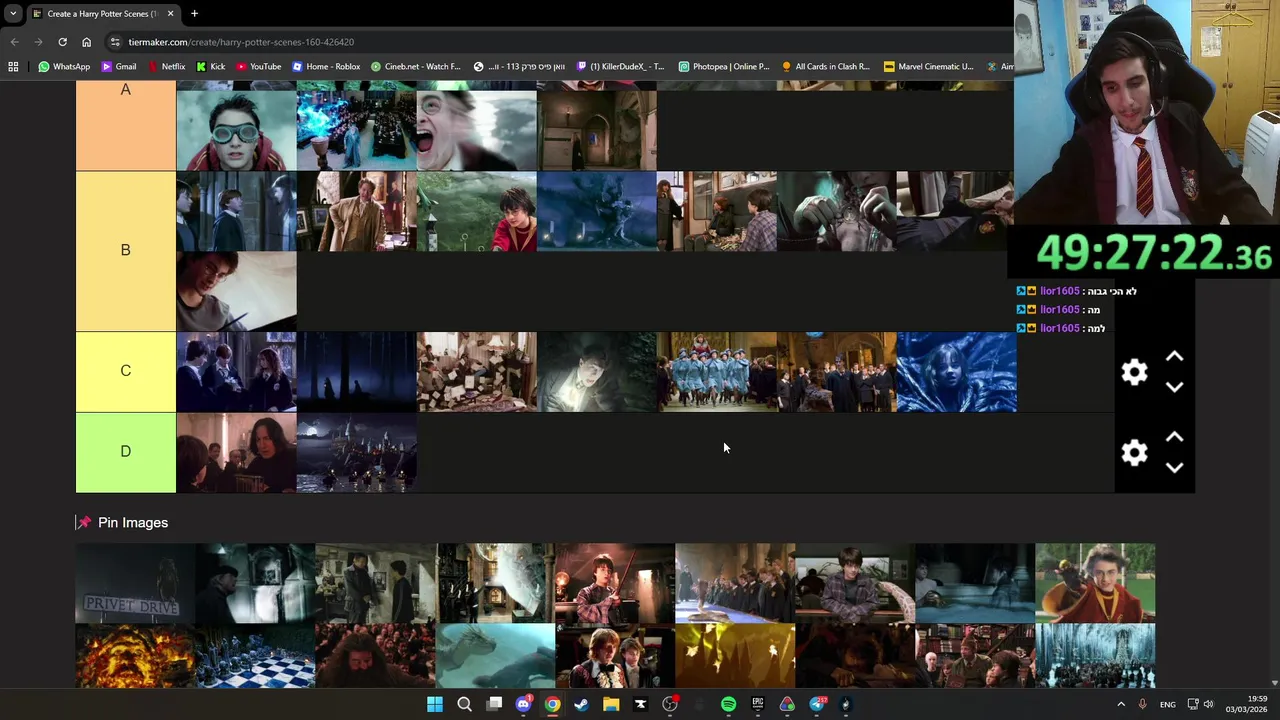Click the tiermaker.com address bar
The width and height of the screenshot is (1280, 720).
tap(560, 42)
